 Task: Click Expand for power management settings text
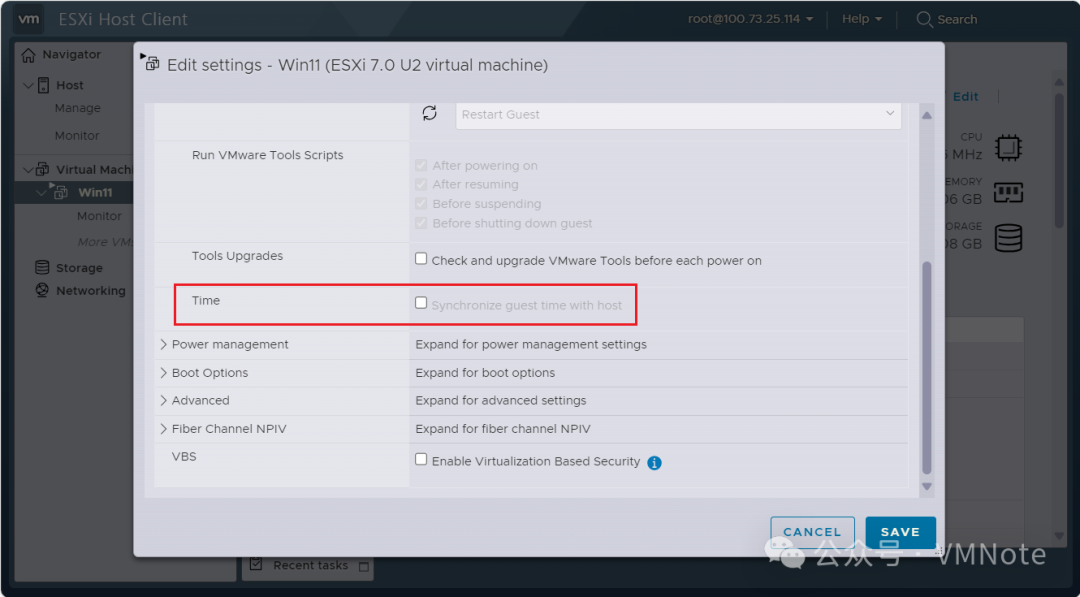pos(531,344)
